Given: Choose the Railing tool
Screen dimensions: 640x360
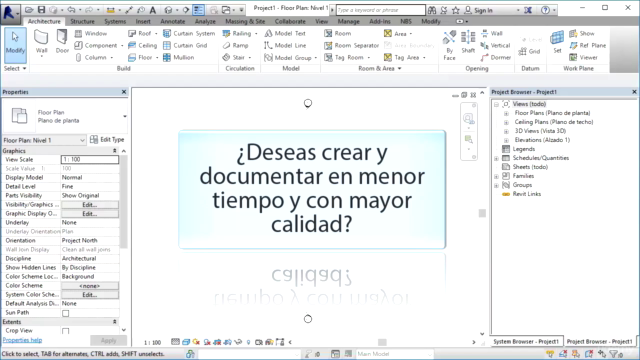Looking at the screenshot, I should point(237,33).
